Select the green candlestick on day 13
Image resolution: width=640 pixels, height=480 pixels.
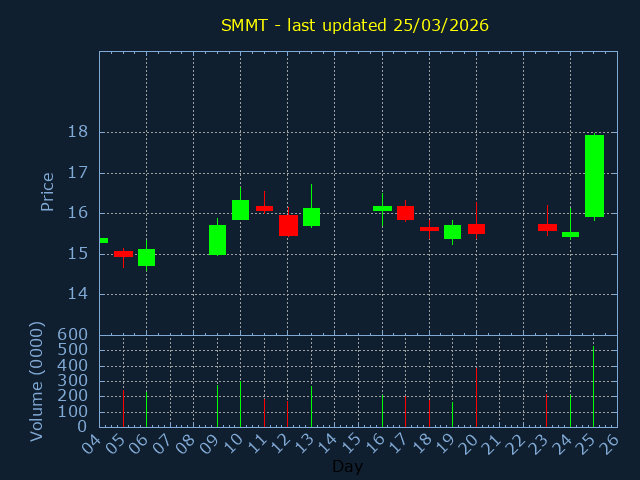[311, 217]
